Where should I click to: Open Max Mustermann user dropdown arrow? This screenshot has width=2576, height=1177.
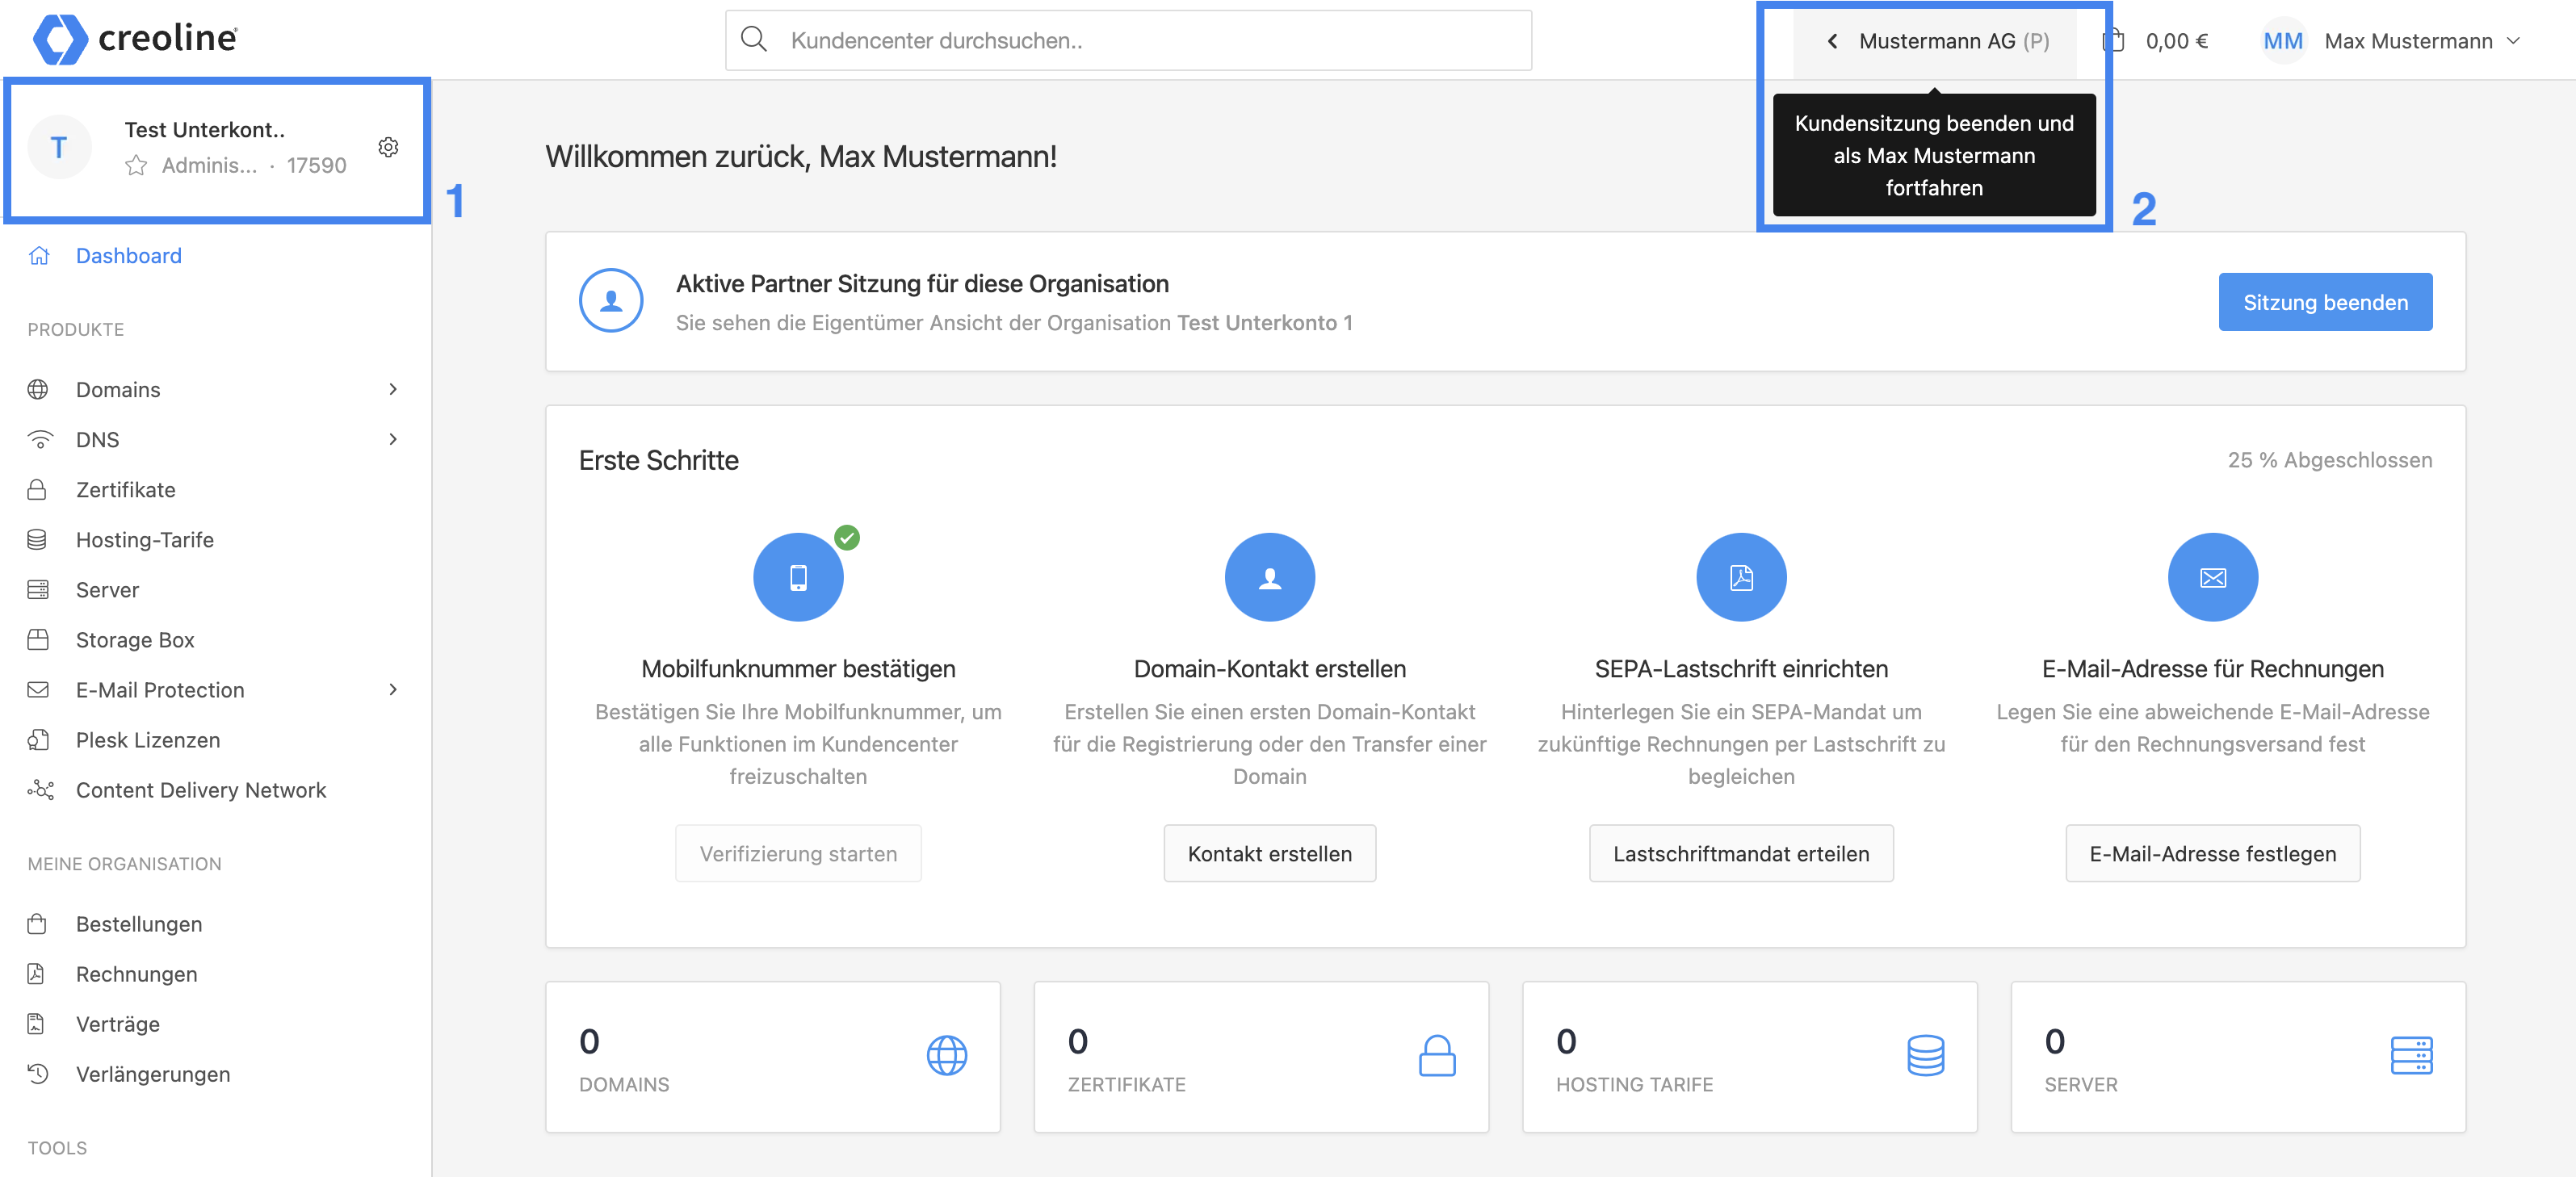click(2513, 41)
